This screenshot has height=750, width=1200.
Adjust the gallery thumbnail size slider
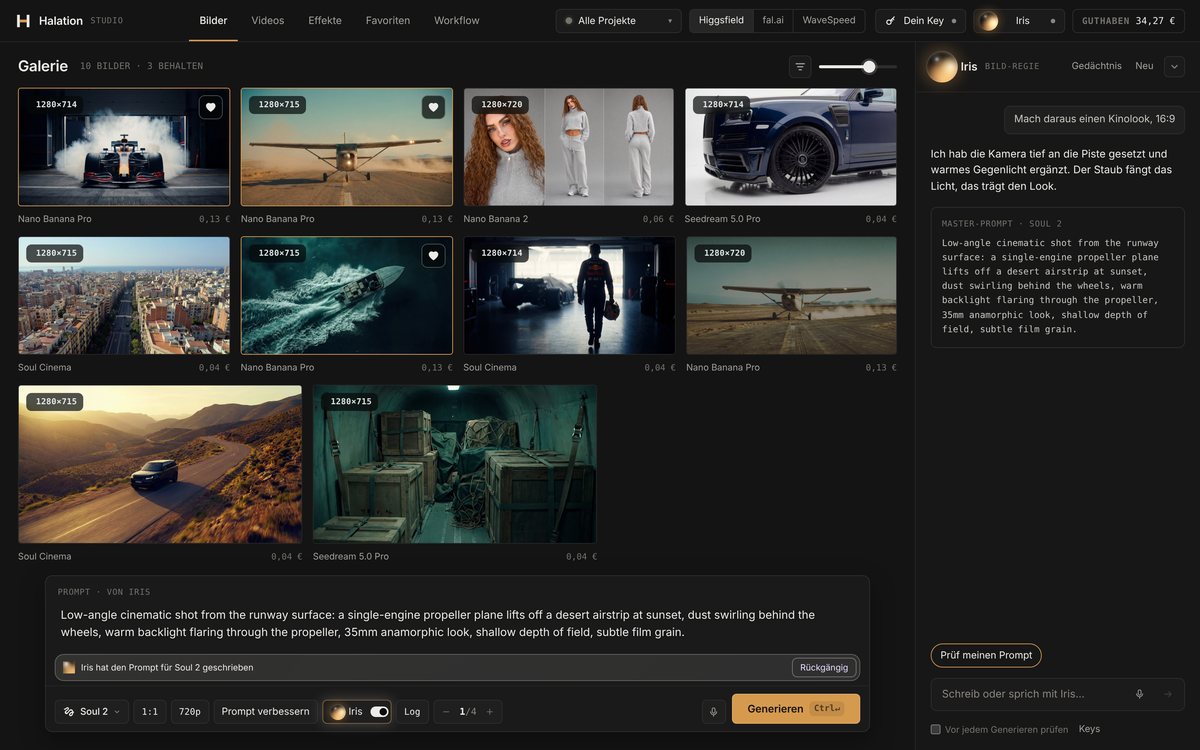click(x=869, y=67)
